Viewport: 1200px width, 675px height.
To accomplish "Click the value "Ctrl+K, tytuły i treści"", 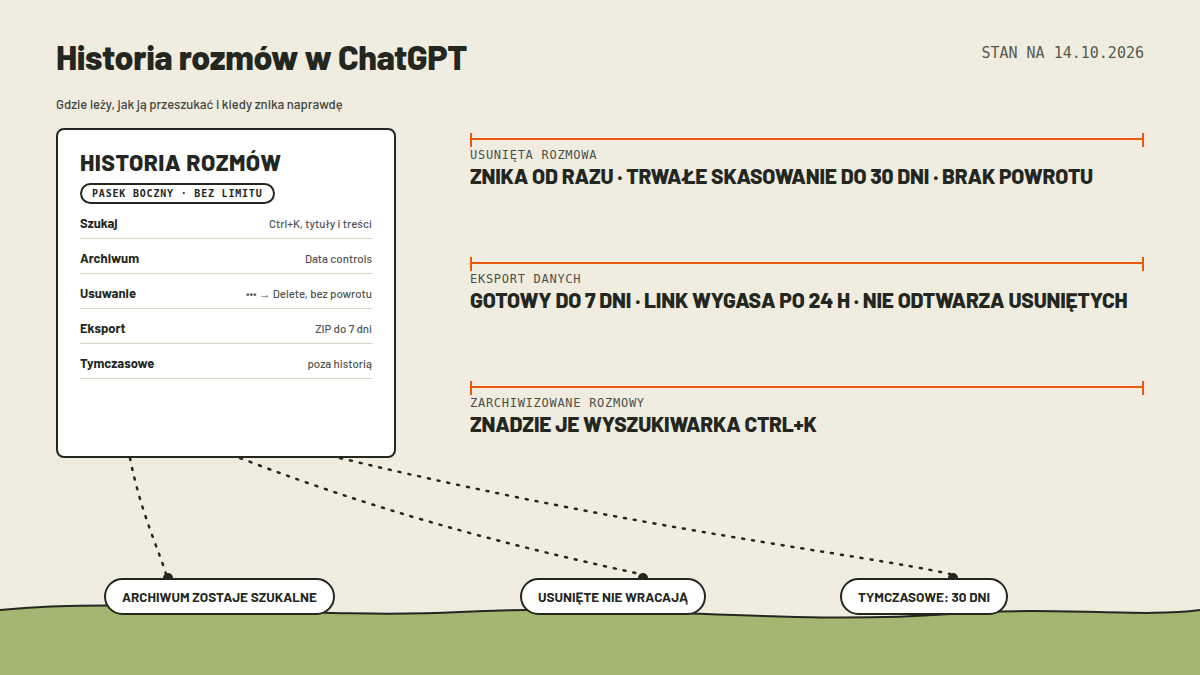I will (320, 225).
